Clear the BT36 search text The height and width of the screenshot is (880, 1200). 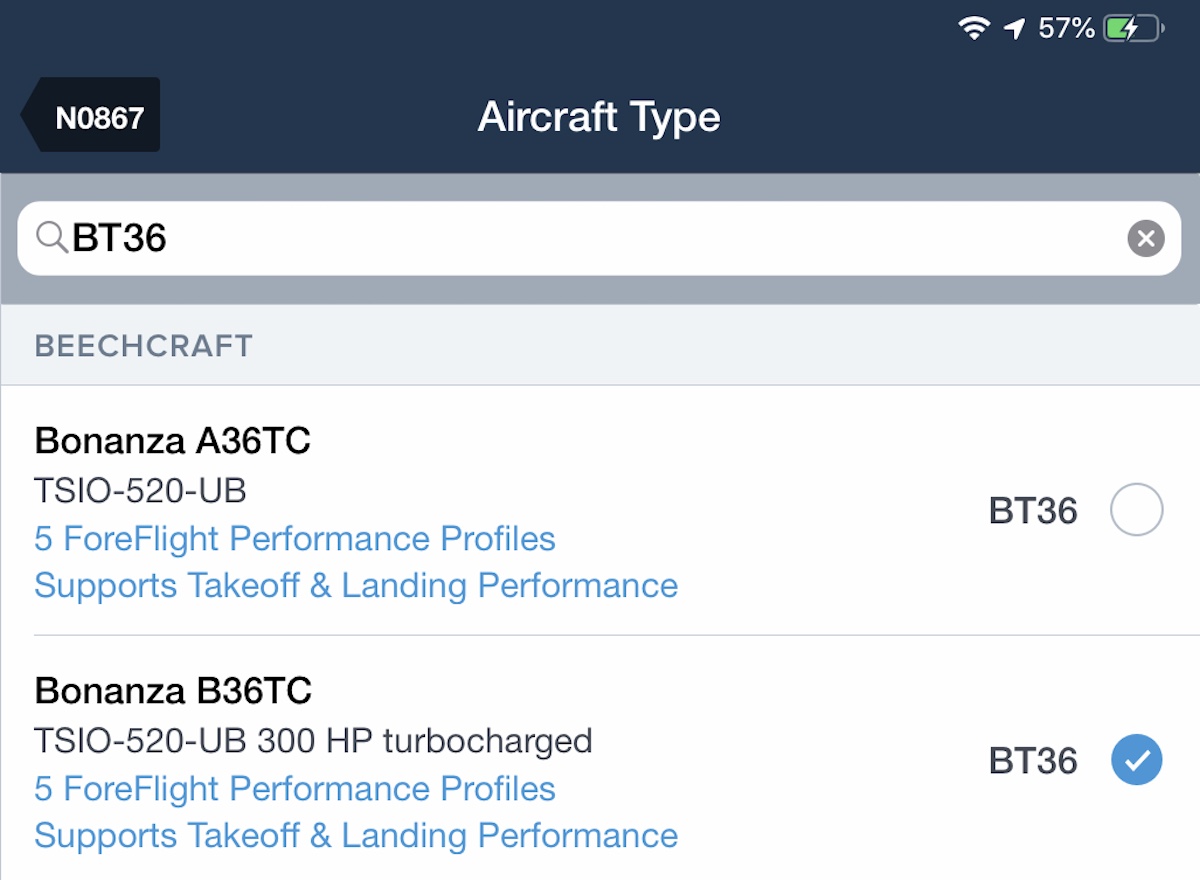[x=1146, y=238]
